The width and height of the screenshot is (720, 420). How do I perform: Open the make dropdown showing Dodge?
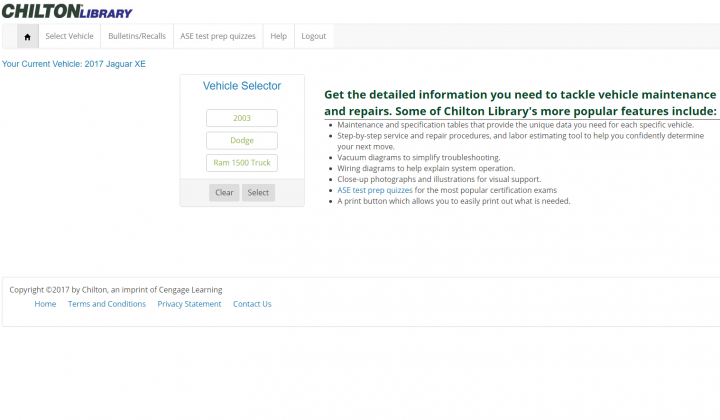242,140
